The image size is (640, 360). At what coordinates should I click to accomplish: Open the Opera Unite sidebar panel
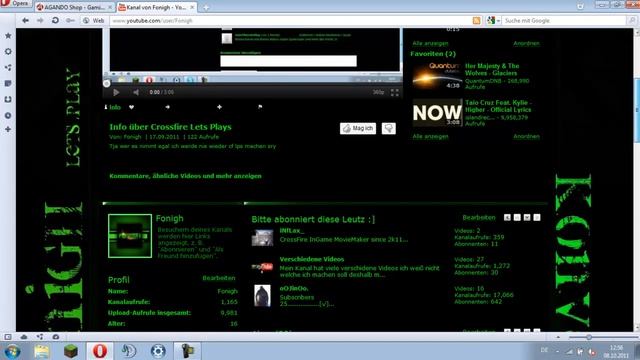tap(8, 67)
